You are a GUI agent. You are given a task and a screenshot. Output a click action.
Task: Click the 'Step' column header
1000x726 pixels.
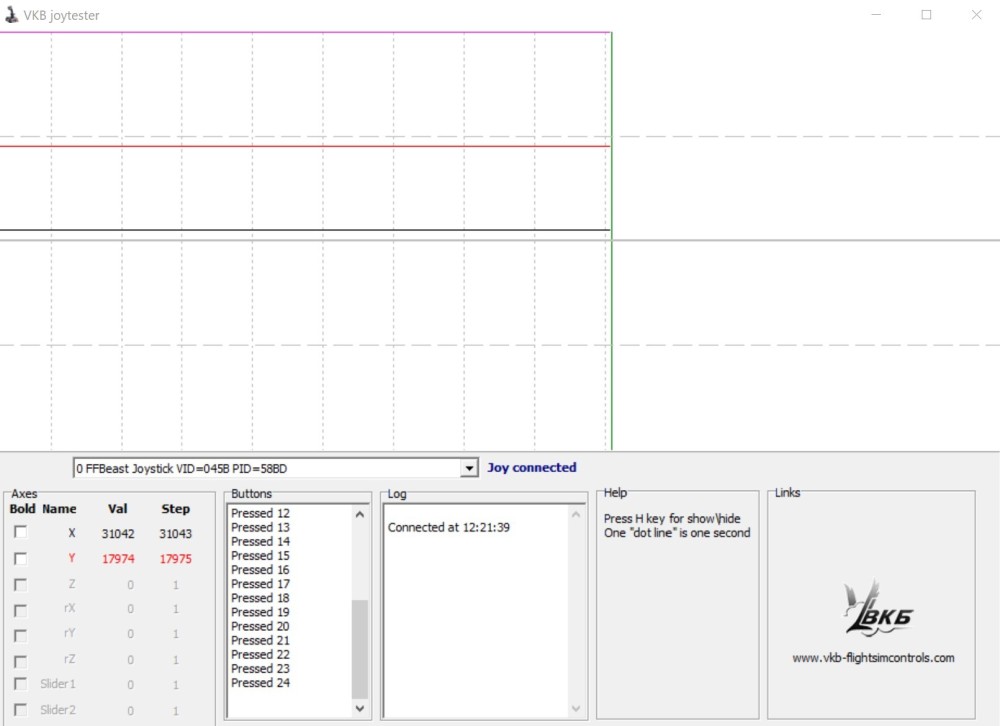[175, 509]
